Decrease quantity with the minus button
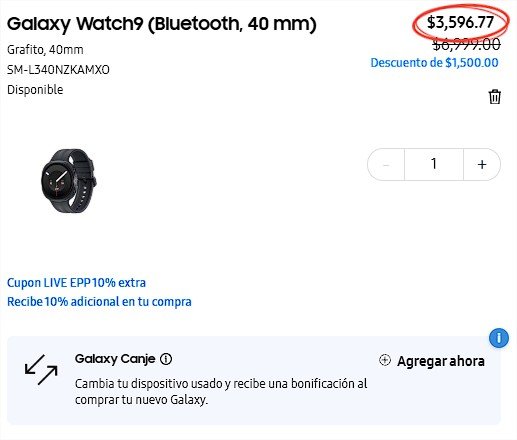 [386, 164]
